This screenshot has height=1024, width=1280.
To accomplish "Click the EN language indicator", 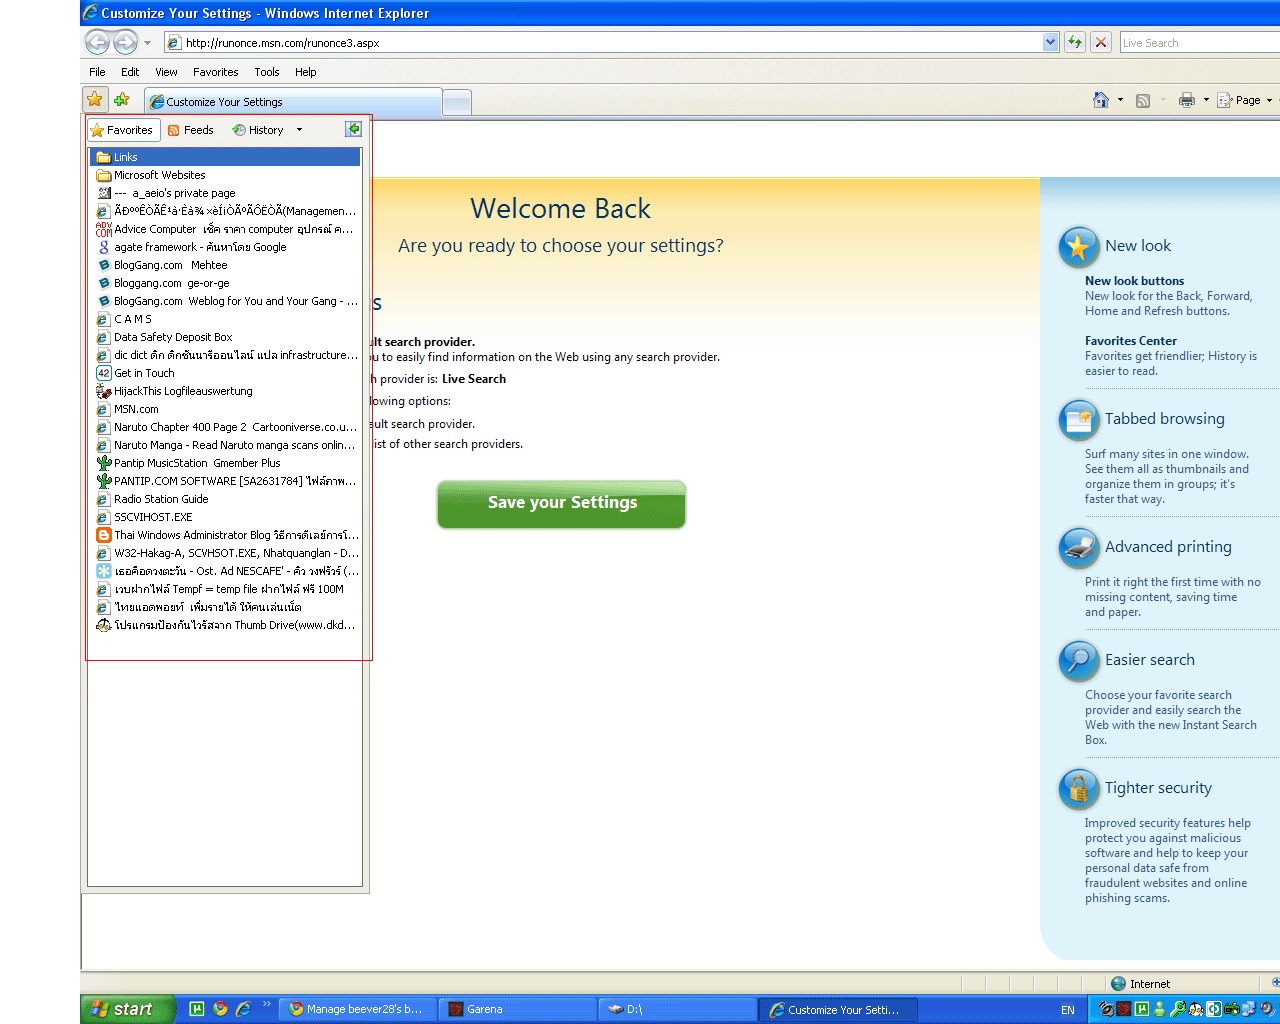I will click(x=1068, y=1010).
